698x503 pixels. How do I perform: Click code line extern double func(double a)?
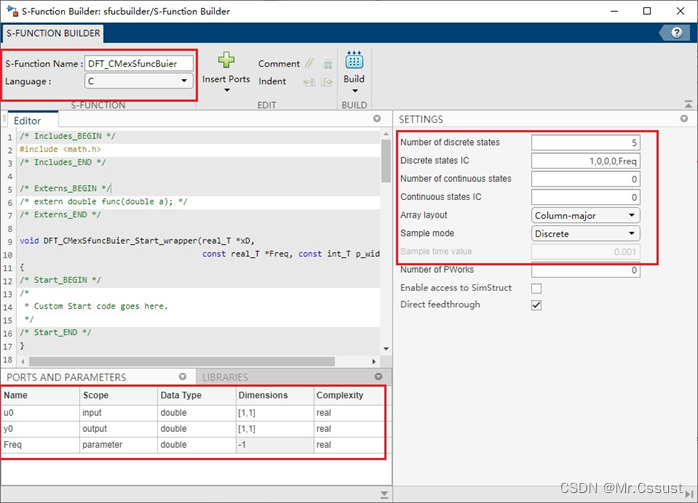point(103,202)
